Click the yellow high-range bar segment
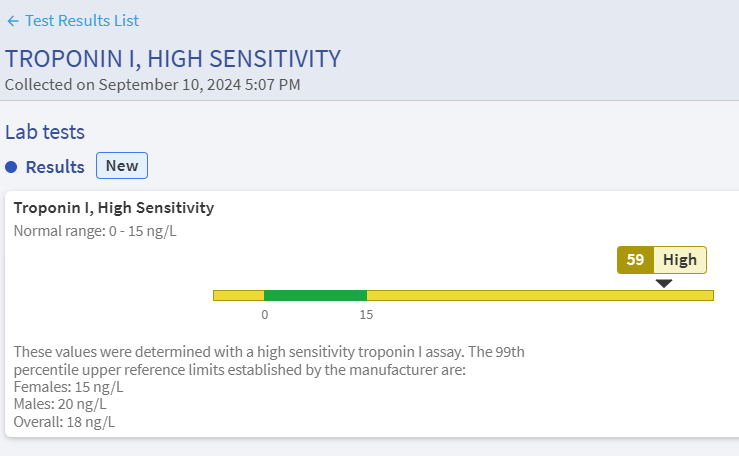 tap(540, 295)
